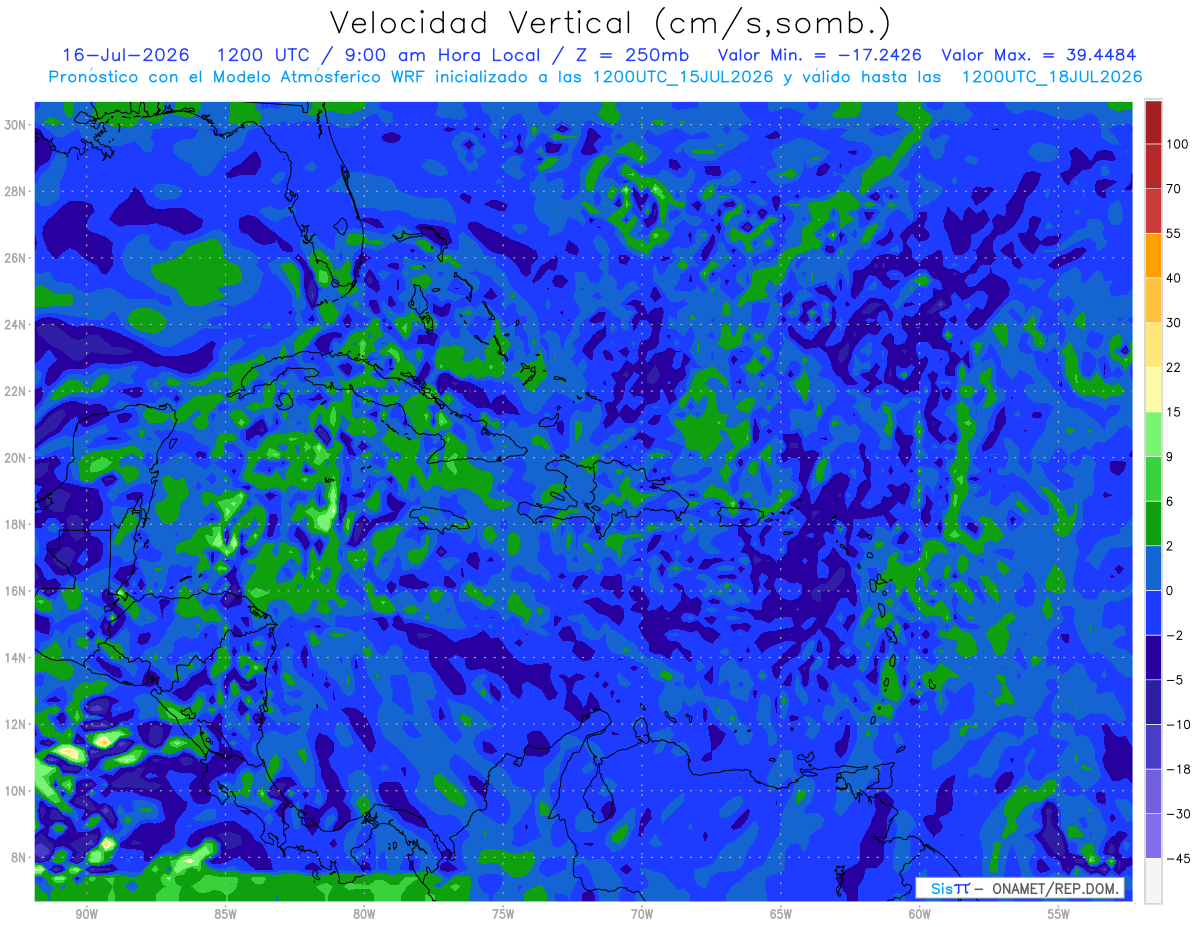Viewport: 1200px width, 927px height.
Task: Click the longitude label "65W"
Action: point(781,914)
